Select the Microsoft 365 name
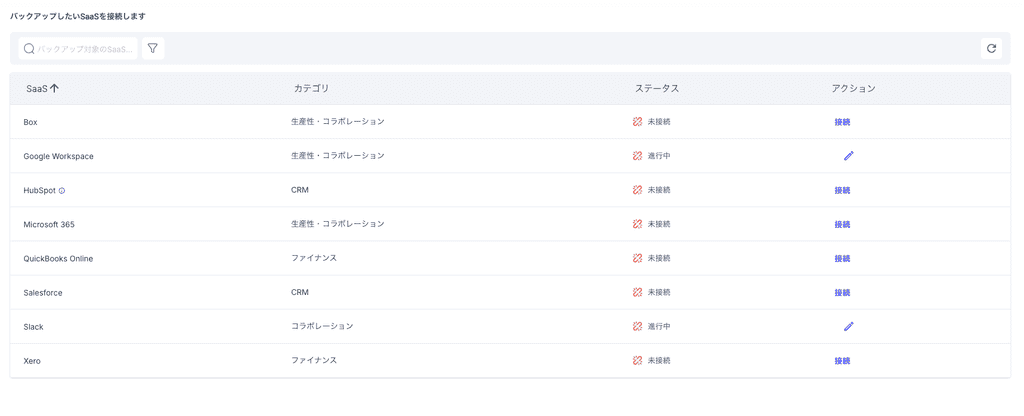The width and height of the screenshot is (1024, 416). click(50, 225)
